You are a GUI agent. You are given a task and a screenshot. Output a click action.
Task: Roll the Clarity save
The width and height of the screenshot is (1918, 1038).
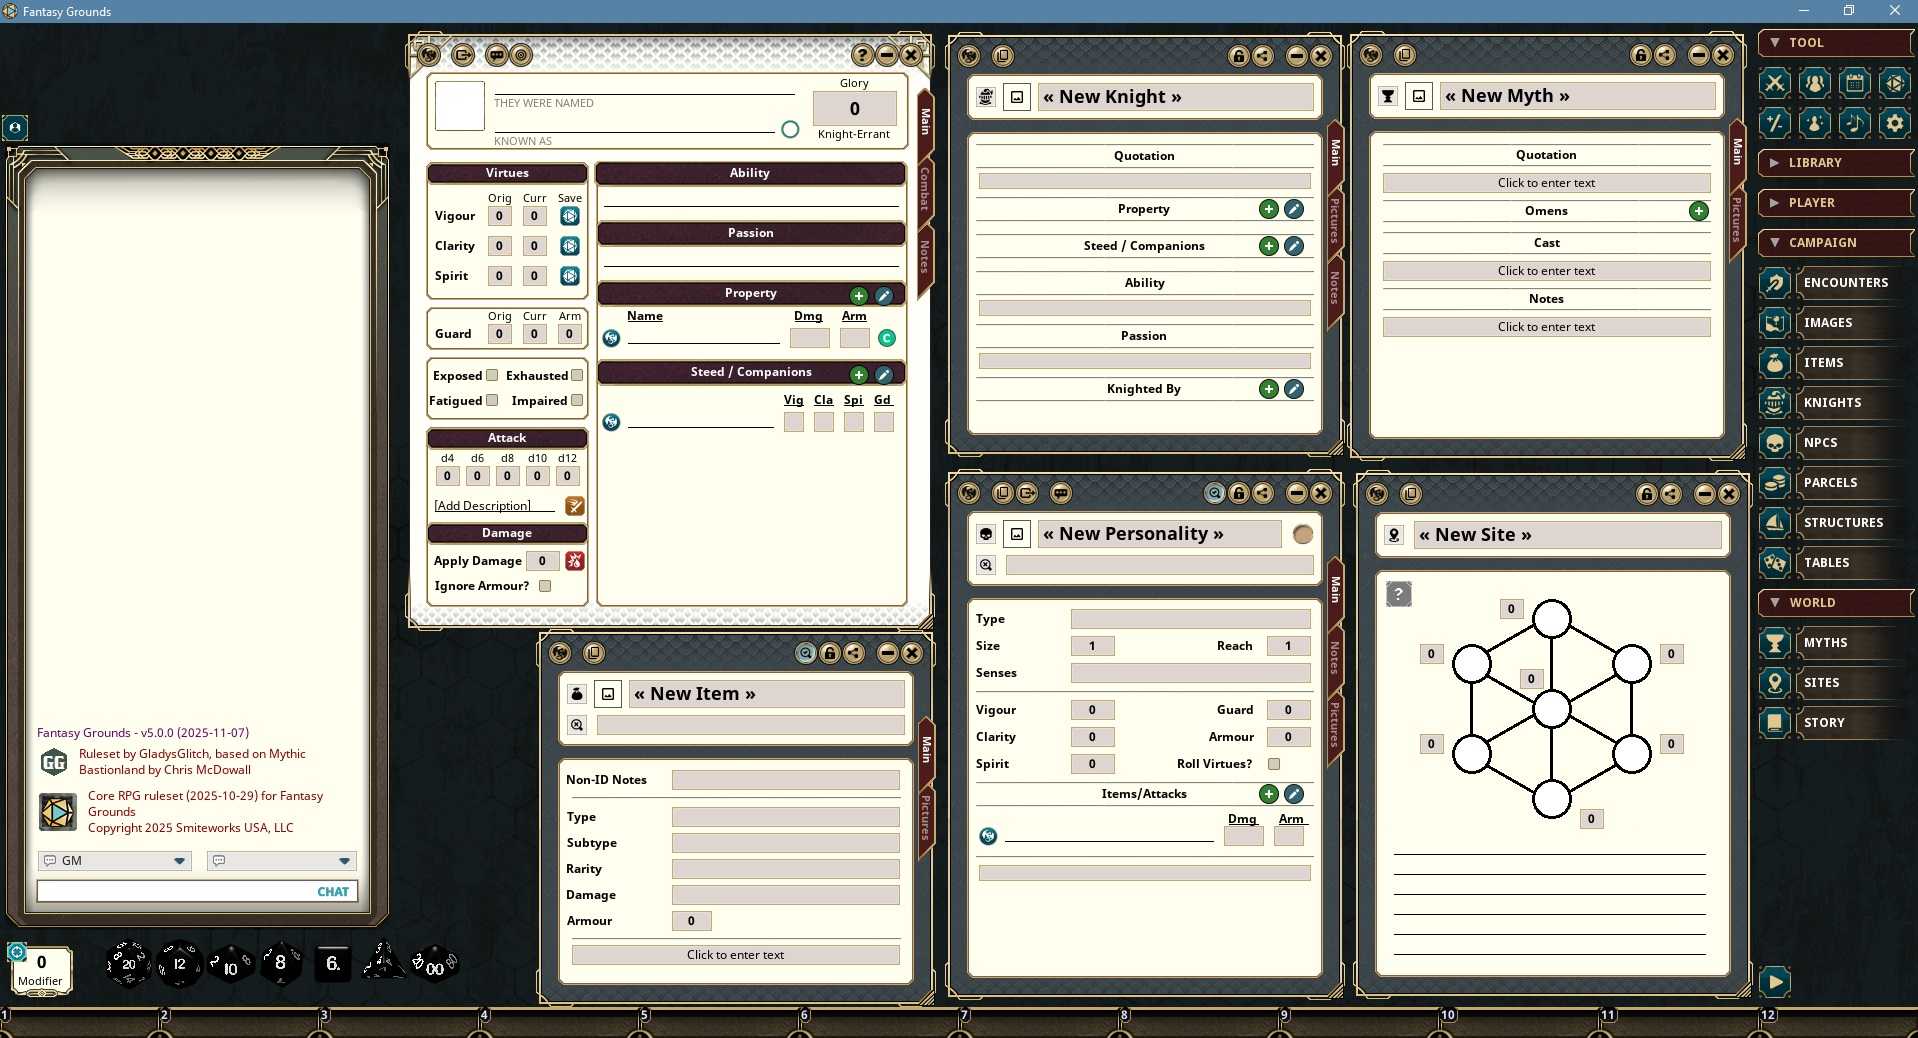570,246
